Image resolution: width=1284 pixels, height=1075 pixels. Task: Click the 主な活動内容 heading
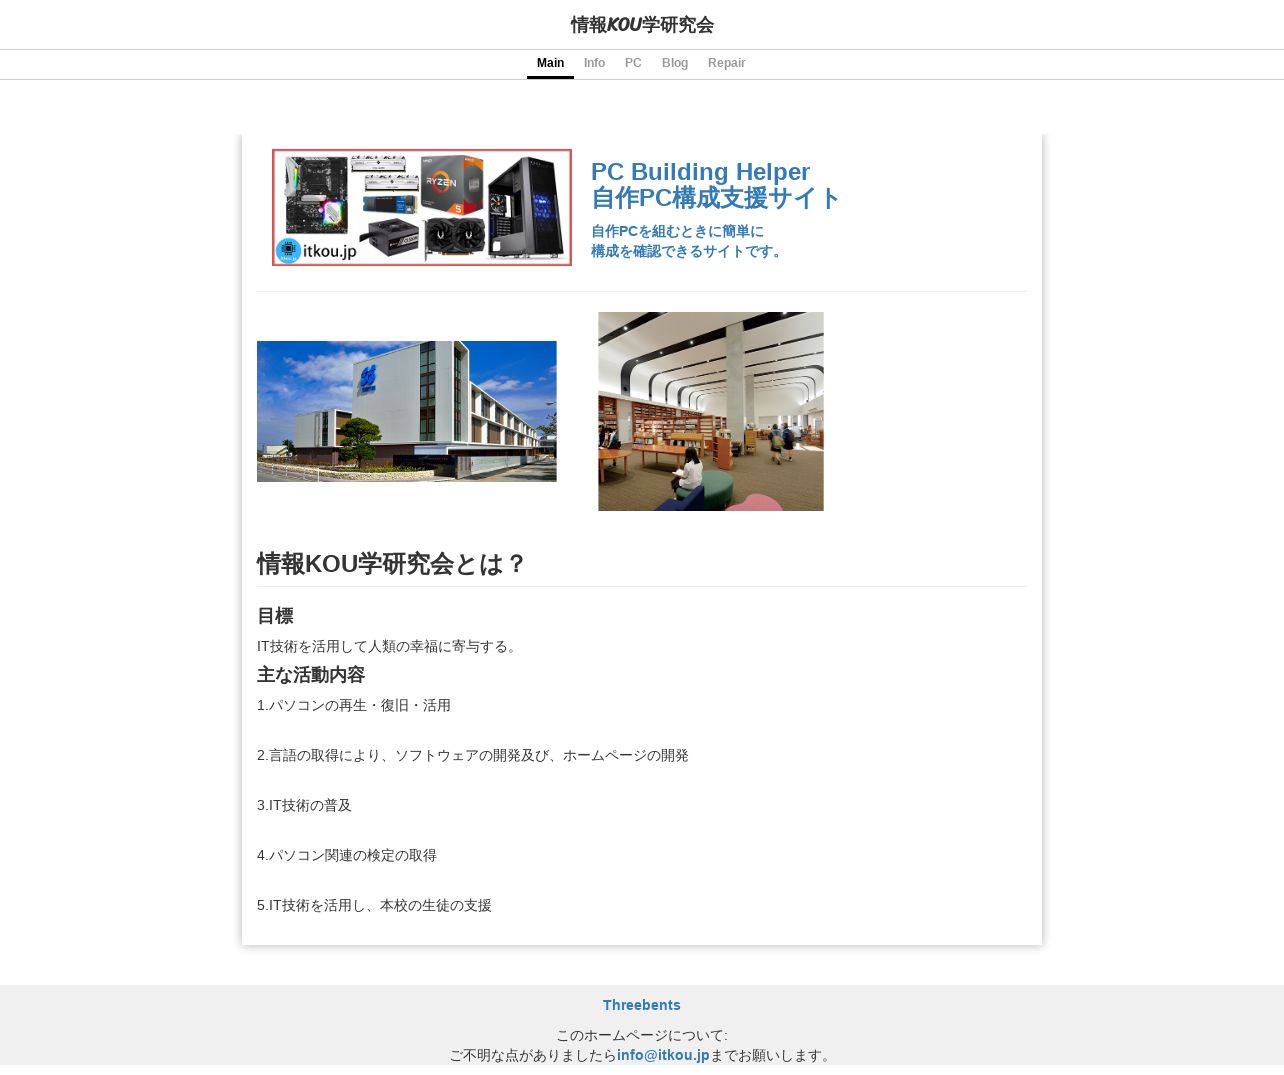click(x=311, y=675)
